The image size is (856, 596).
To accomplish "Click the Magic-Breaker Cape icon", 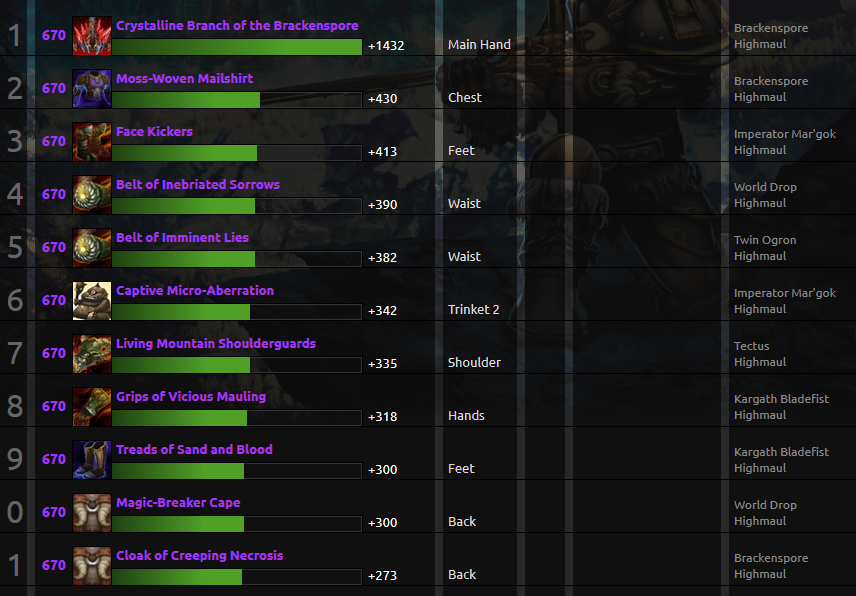I will [x=92, y=512].
